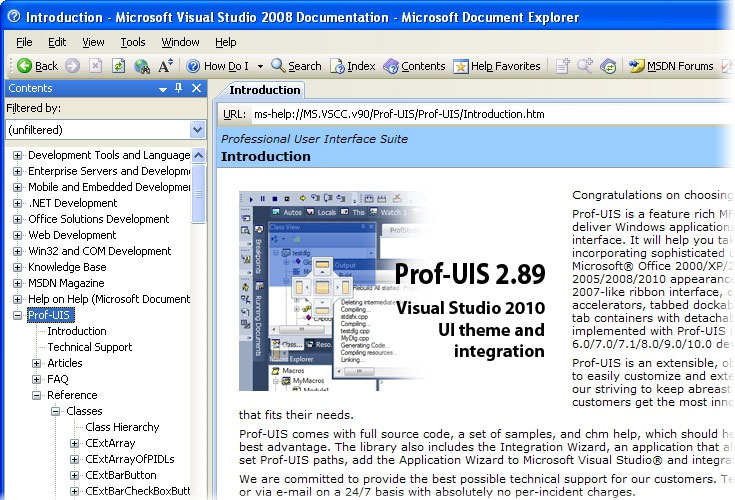
Task: Toggle auto-hide pin on Contents panel
Action: [179, 88]
